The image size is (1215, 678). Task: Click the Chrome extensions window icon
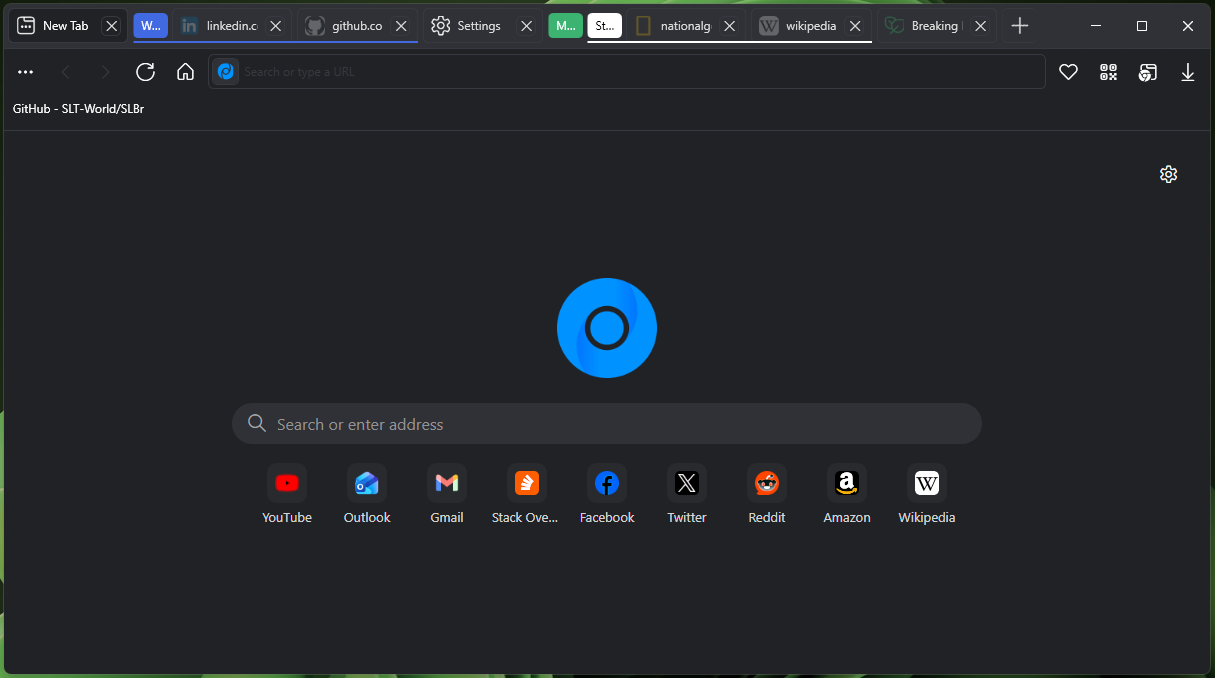pyautogui.click(x=1148, y=72)
